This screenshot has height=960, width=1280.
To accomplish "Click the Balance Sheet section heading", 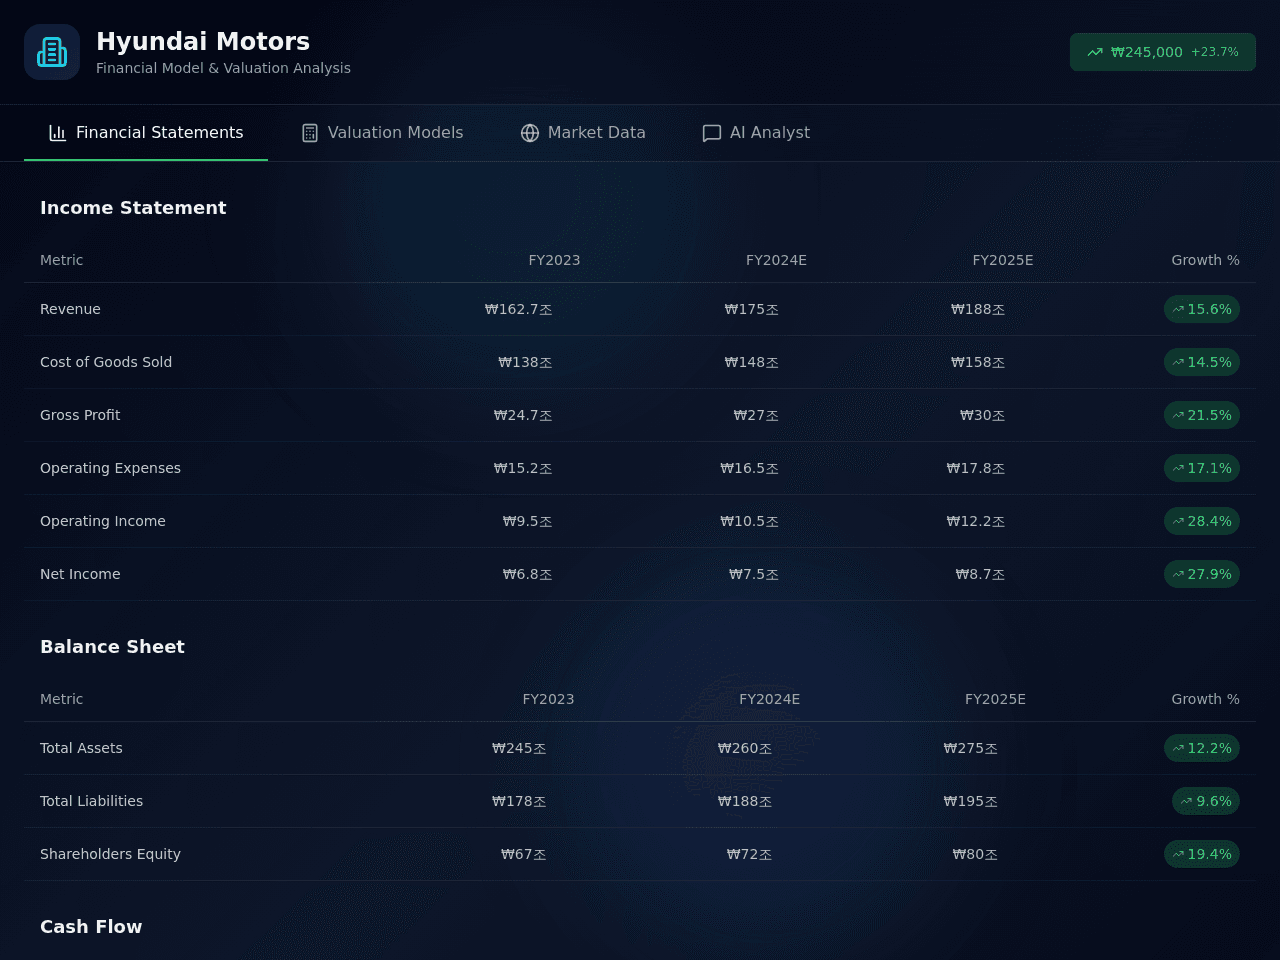I will (x=112, y=647).
